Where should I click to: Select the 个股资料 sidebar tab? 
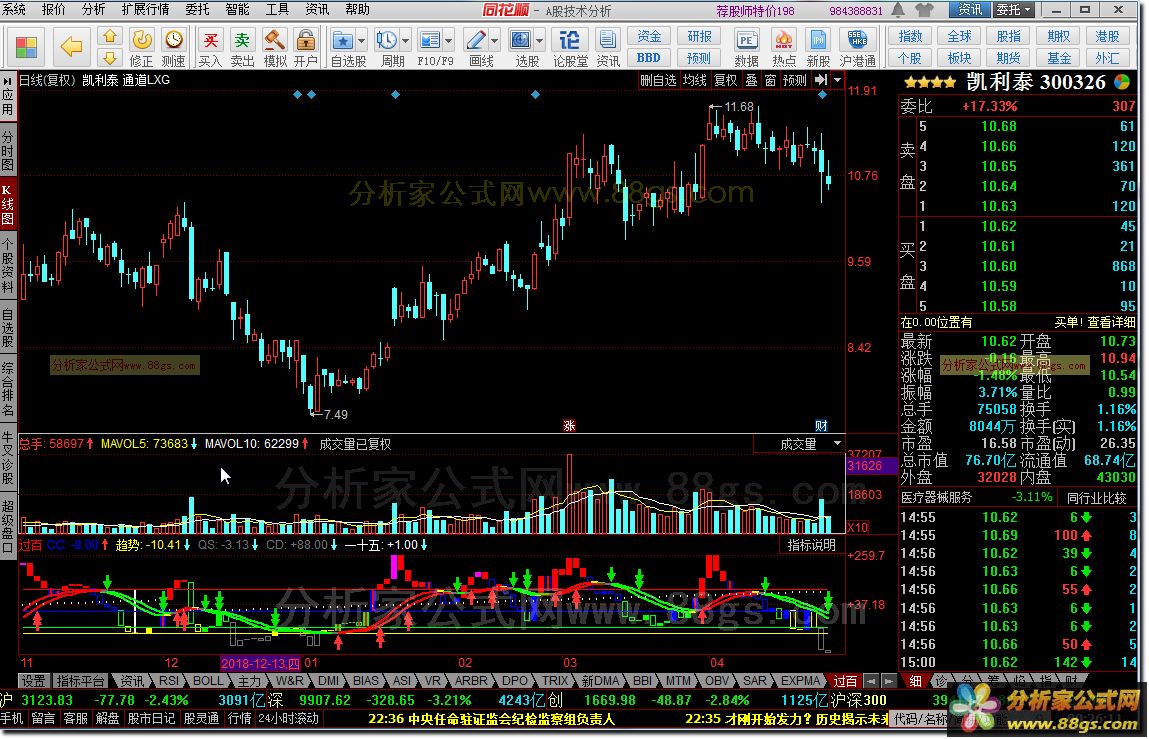(x=7, y=264)
